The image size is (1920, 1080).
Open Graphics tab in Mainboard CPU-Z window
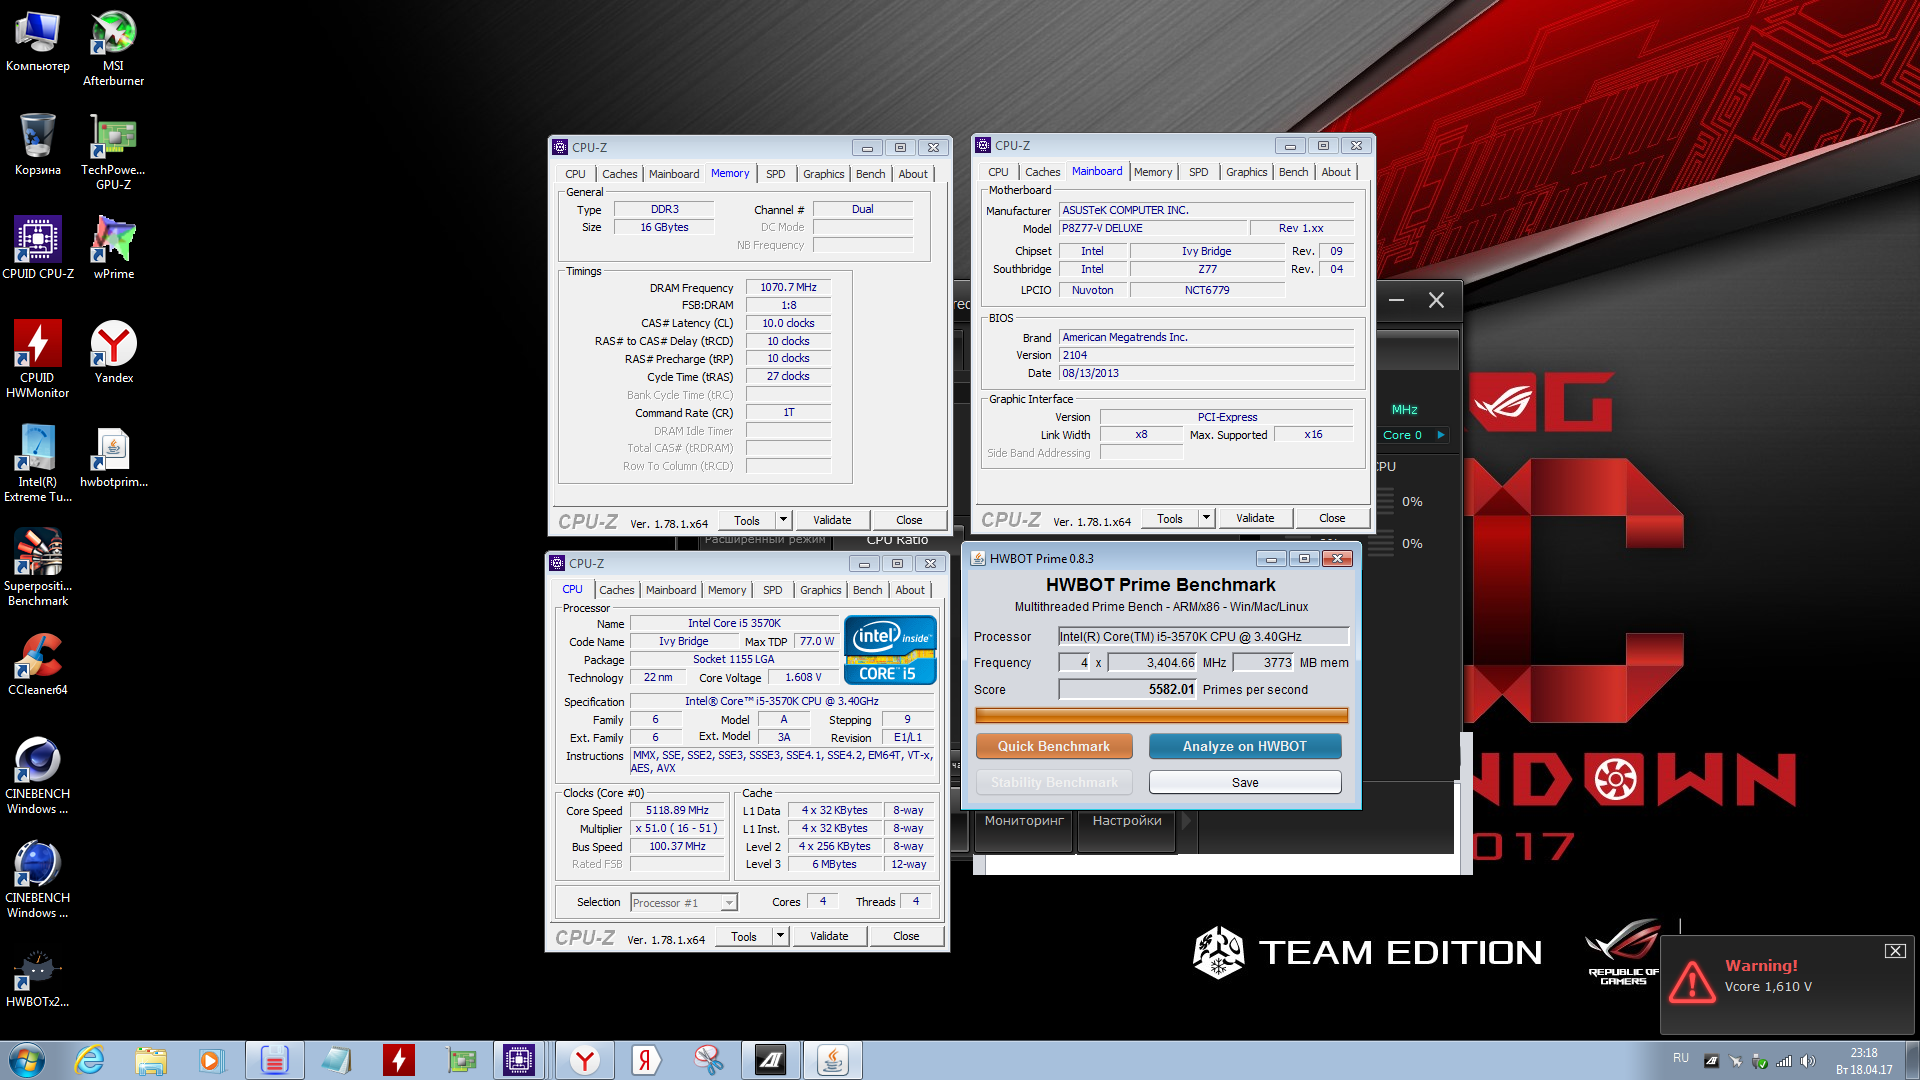pyautogui.click(x=1246, y=172)
